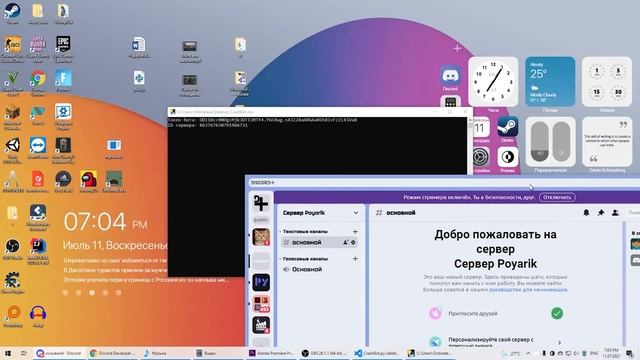This screenshot has width=640, height=360.
Task: Click the right slider in widget
Action: [561, 142]
